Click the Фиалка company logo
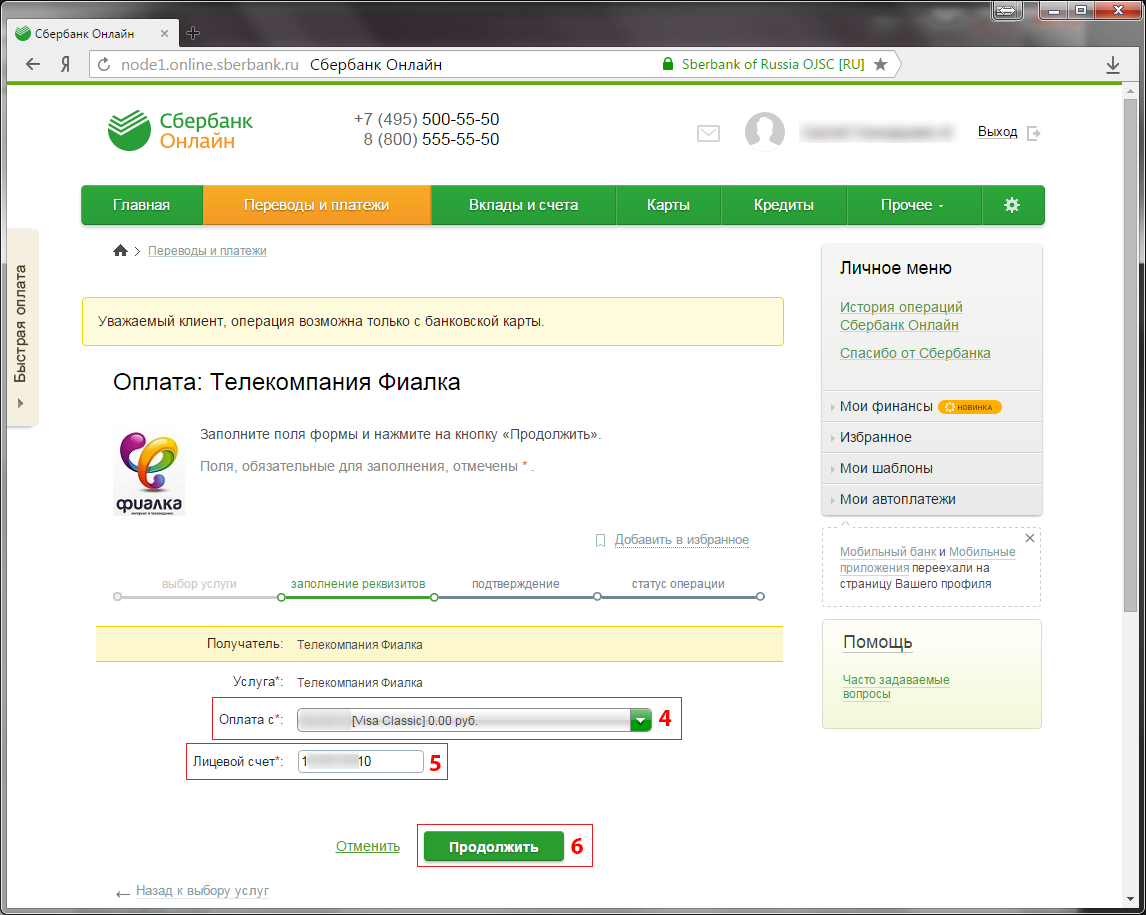1146x915 pixels. (149, 472)
